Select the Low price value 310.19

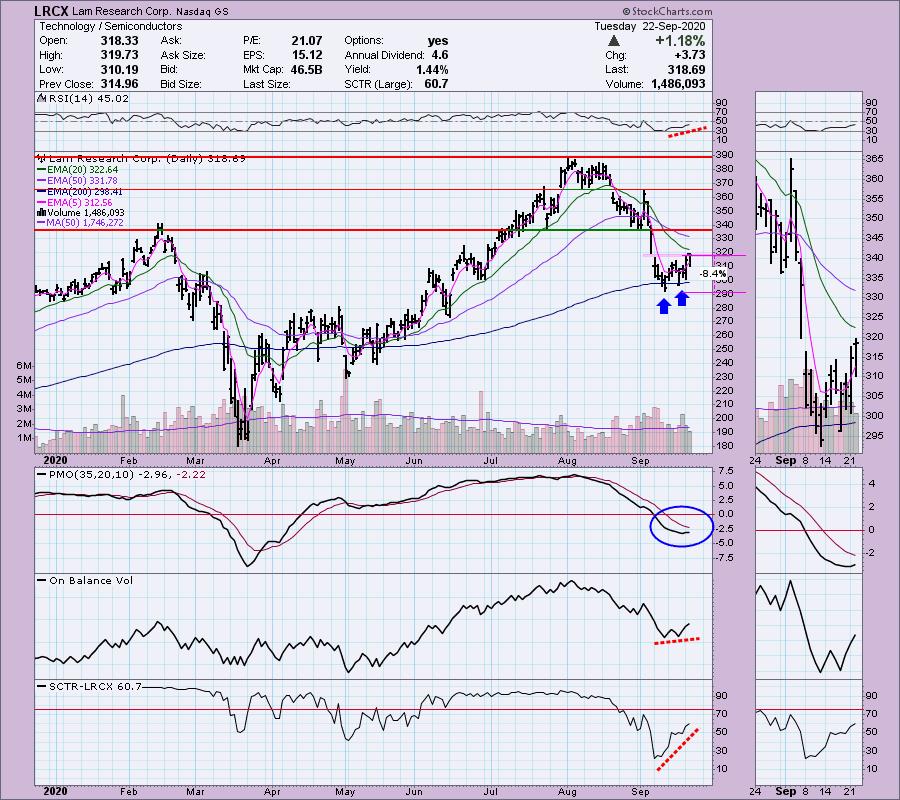119,69
